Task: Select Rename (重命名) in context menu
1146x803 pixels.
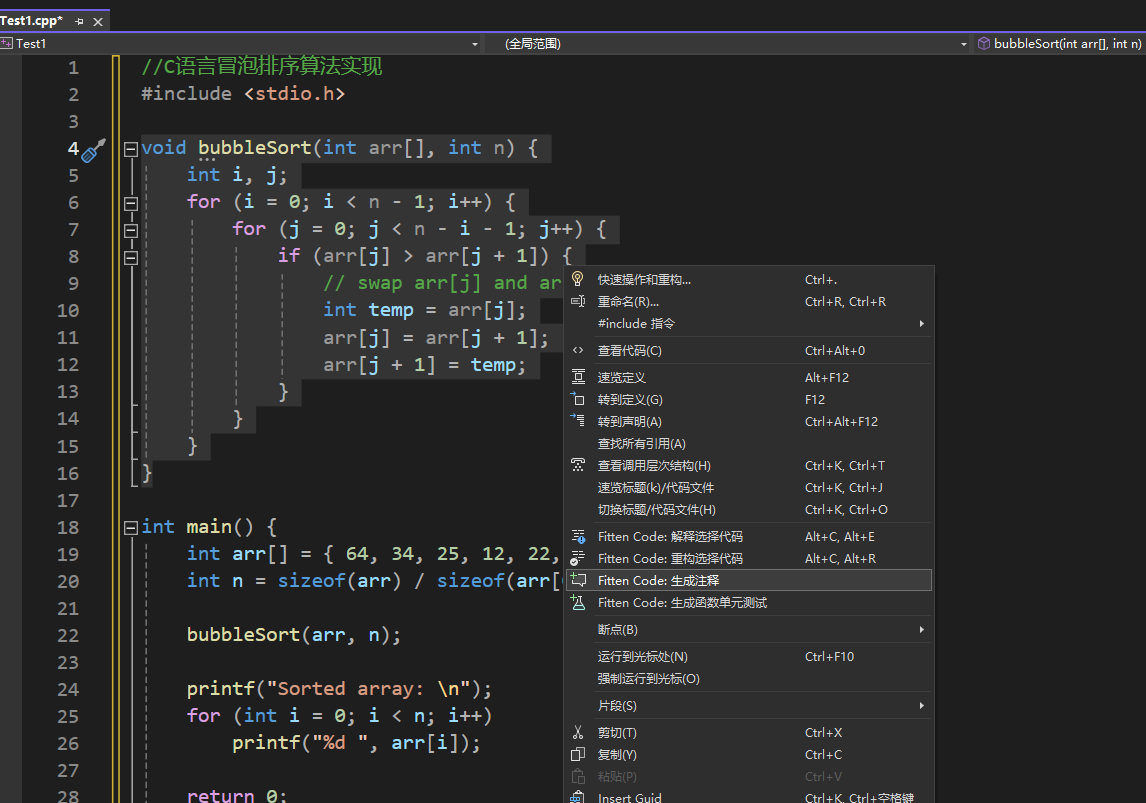Action: click(x=628, y=302)
